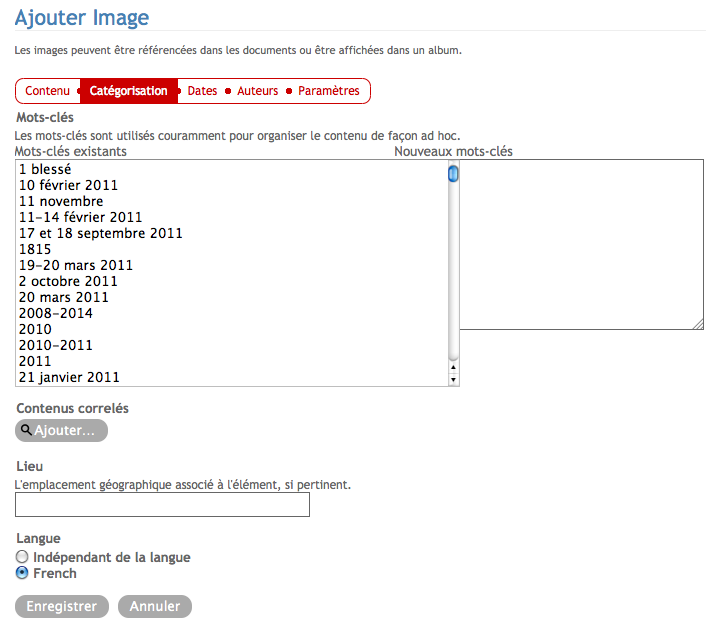
Task: Select the French language radio button
Action: tap(22, 573)
